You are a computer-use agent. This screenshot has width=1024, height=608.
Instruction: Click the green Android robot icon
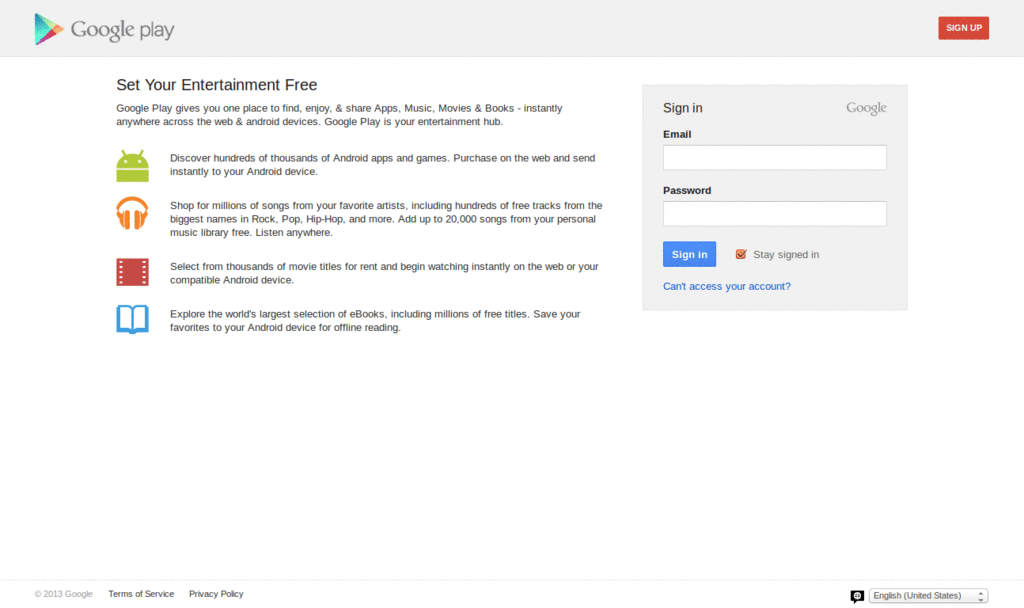133,165
